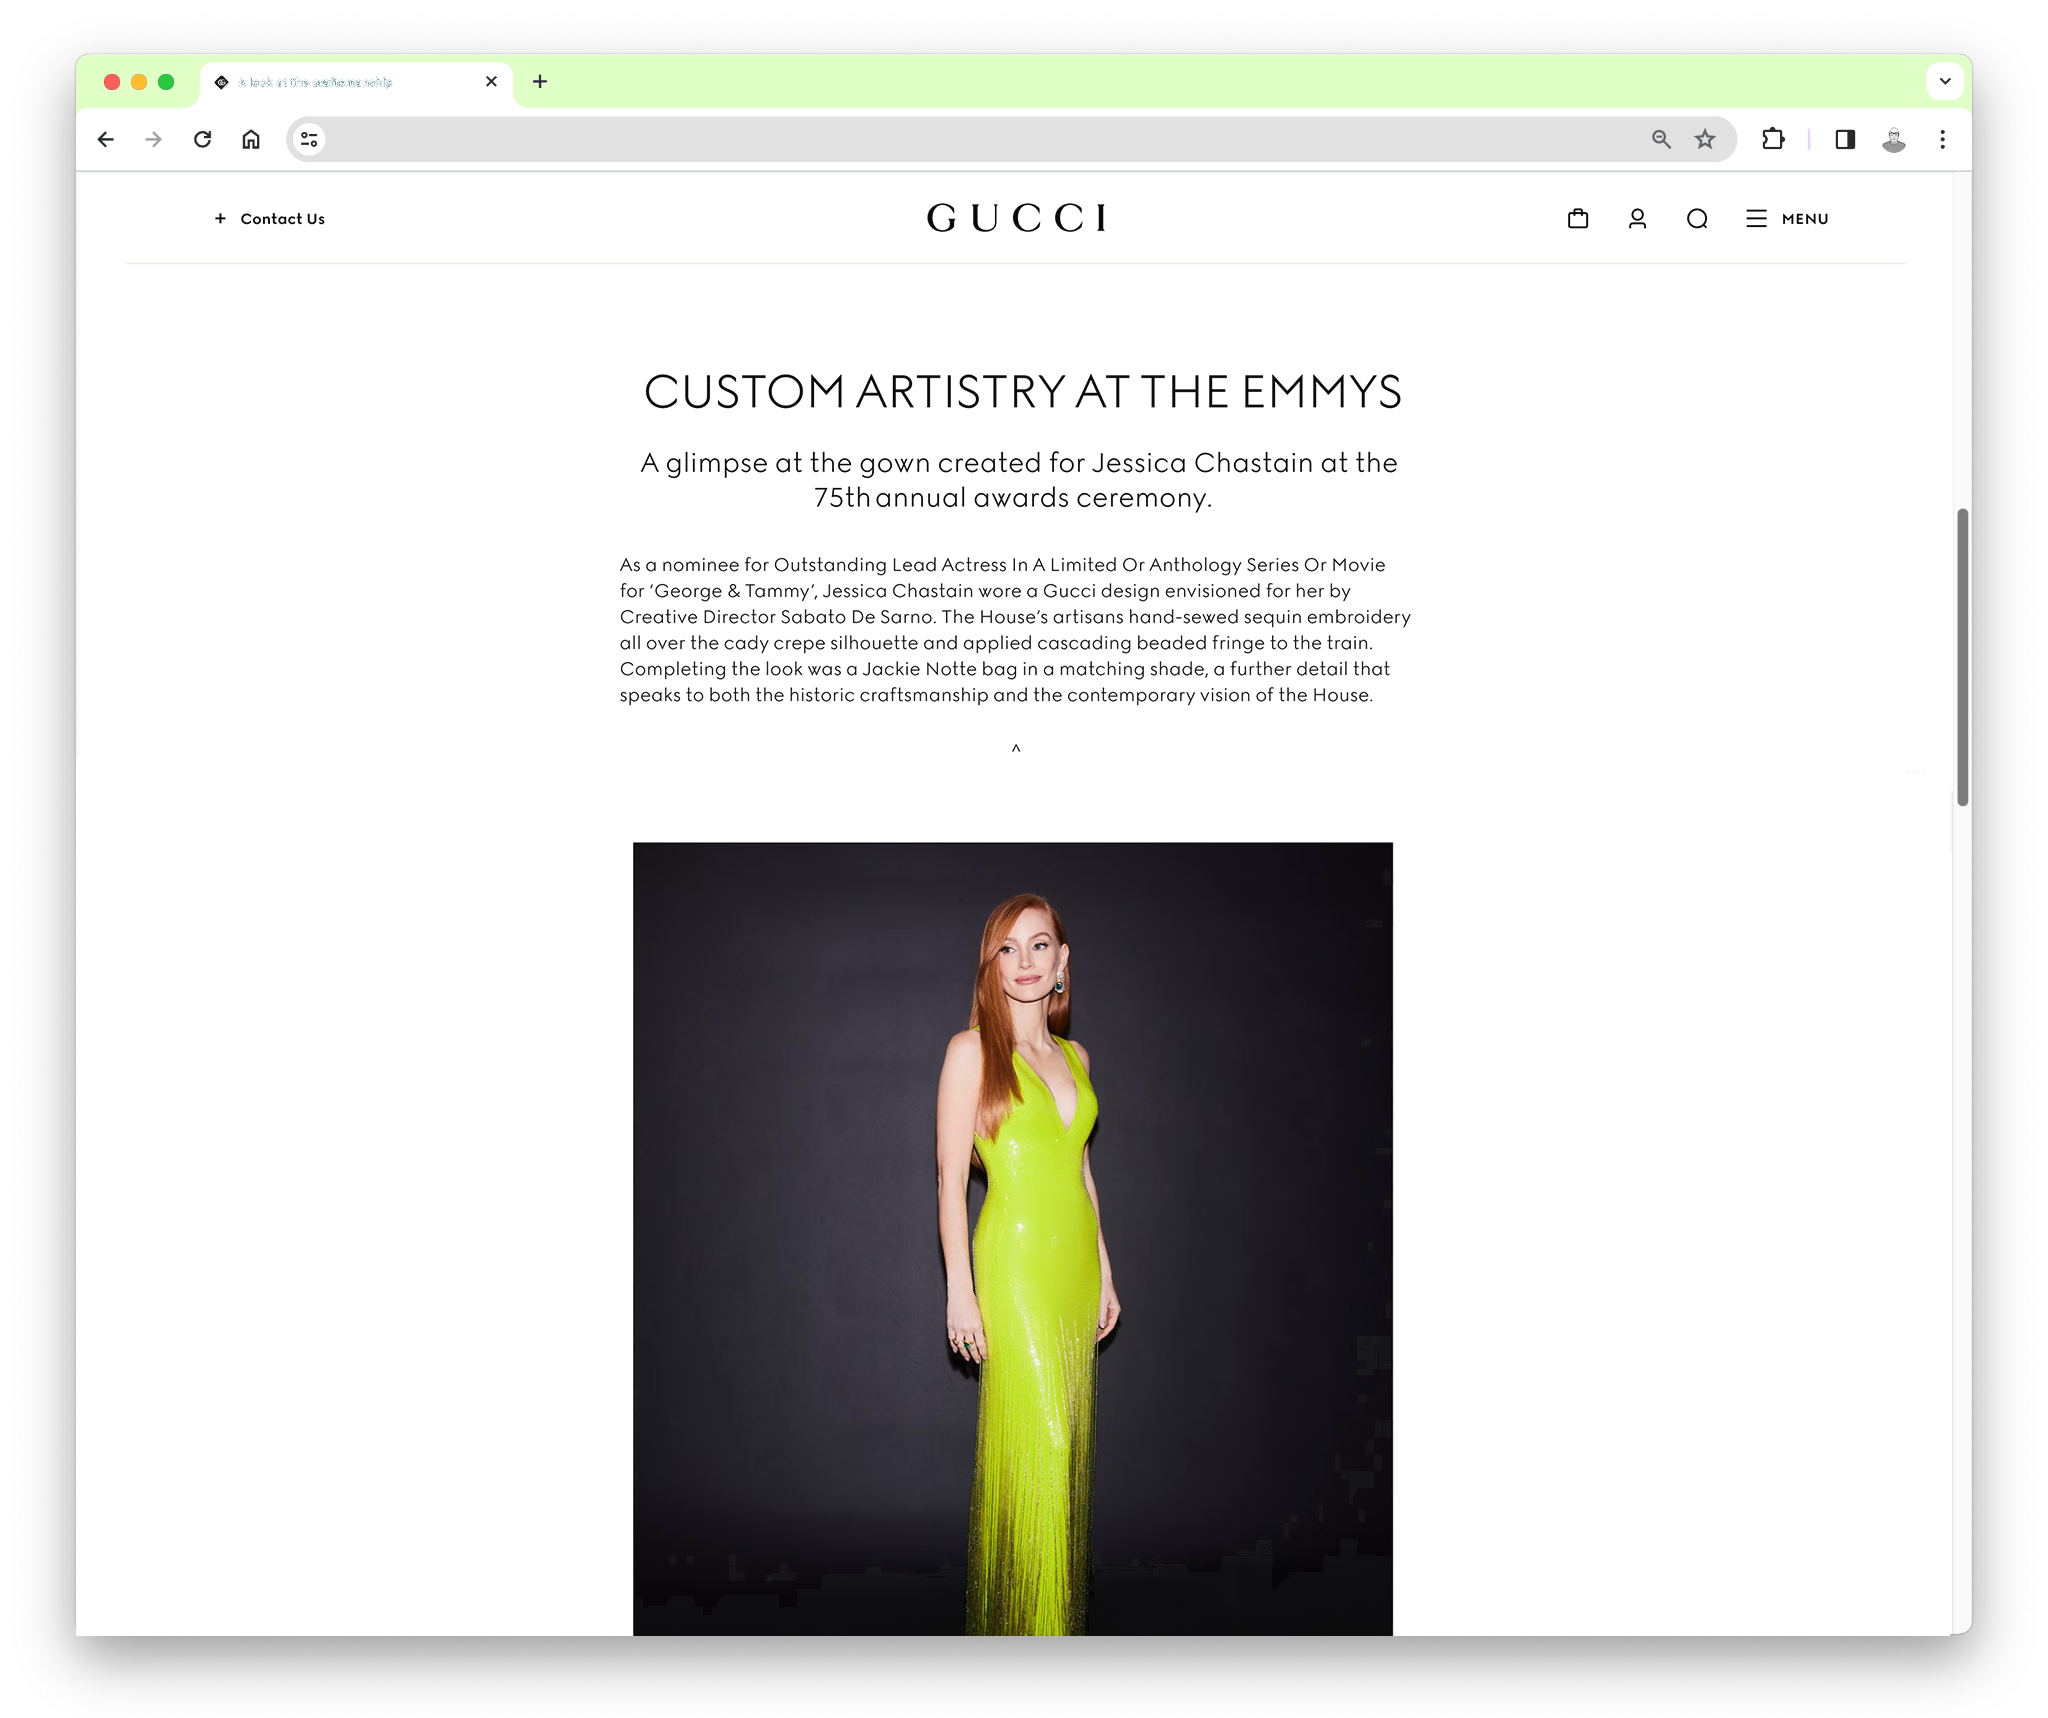Open the Chrome profile avatar
The height and width of the screenshot is (1718, 2048).
click(x=1893, y=139)
